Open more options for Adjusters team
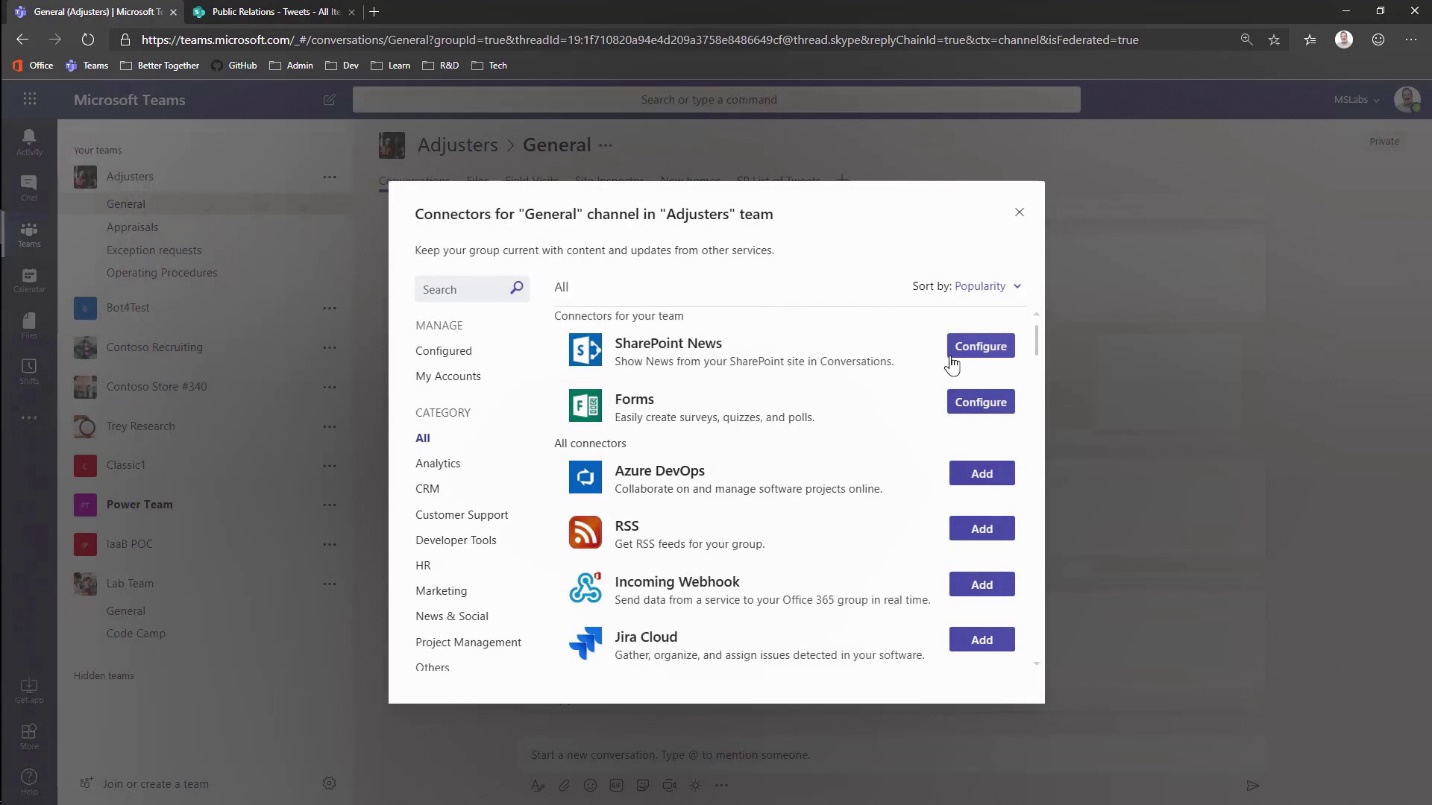Image resolution: width=1432 pixels, height=805 pixels. tap(329, 177)
